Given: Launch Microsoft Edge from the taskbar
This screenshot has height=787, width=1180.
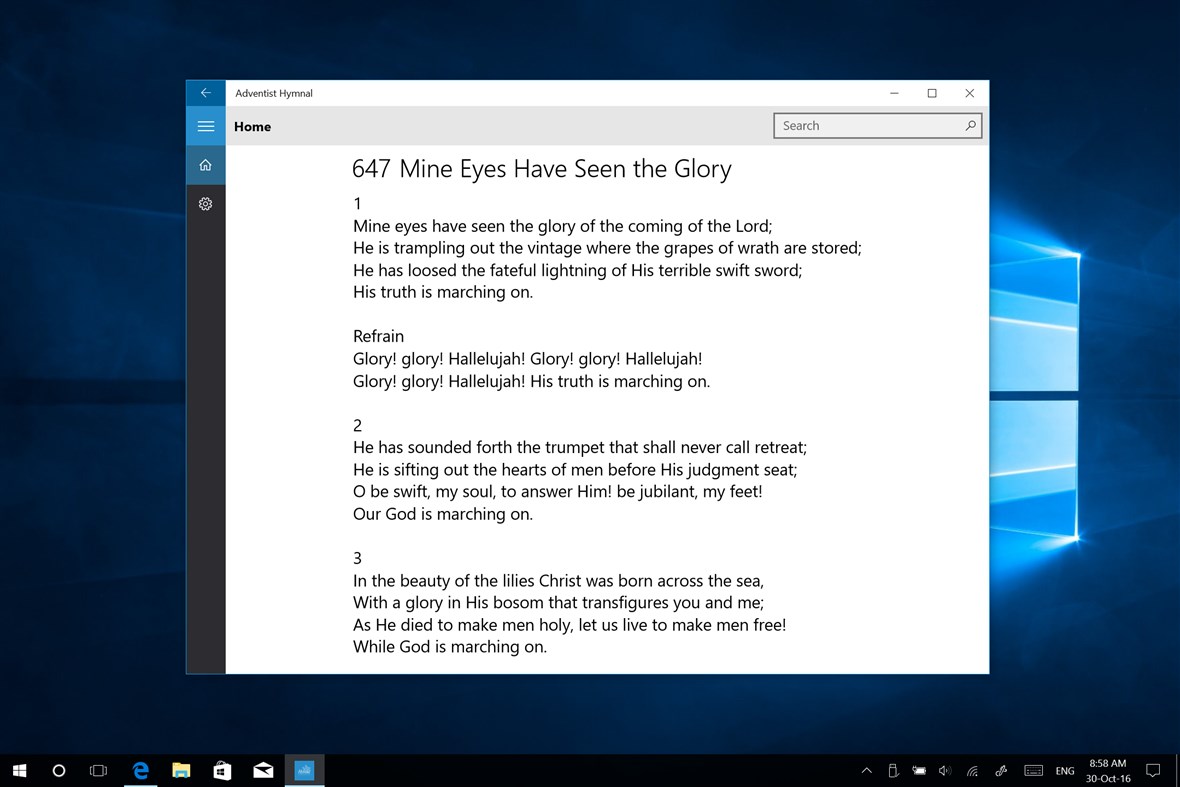Looking at the screenshot, I should point(140,770).
